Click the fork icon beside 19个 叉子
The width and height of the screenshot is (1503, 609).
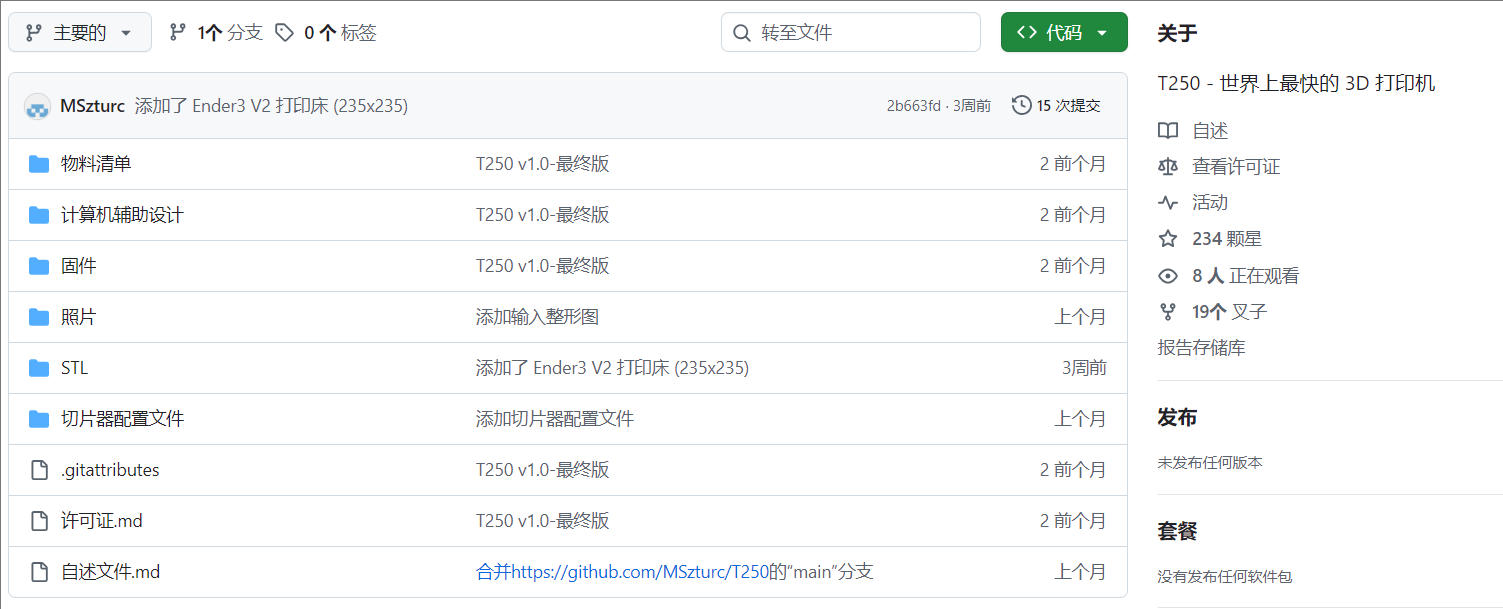coord(1167,312)
